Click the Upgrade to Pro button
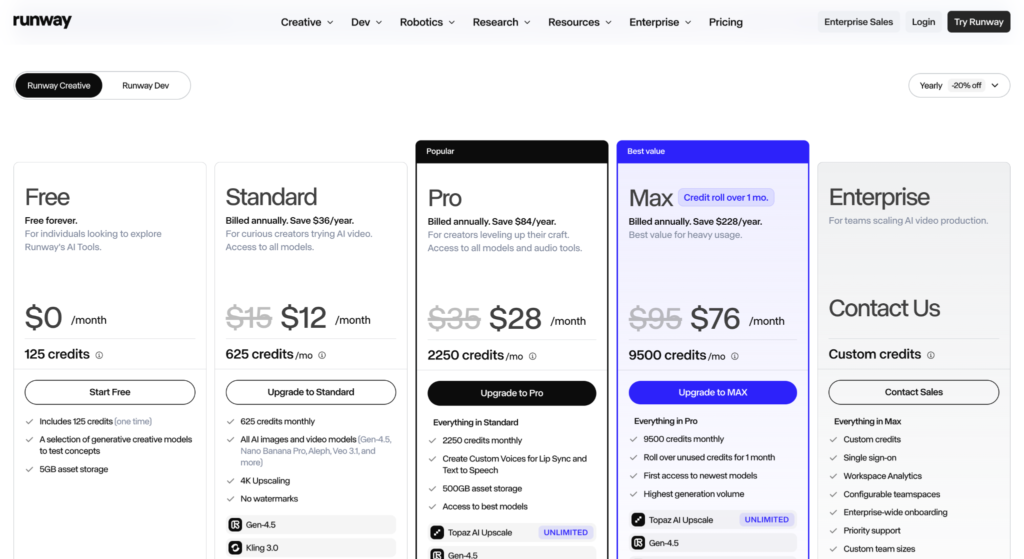The width and height of the screenshot is (1024, 559). click(511, 393)
